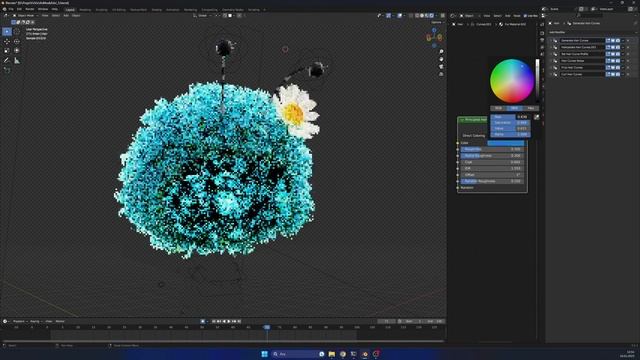
Task: Click the viewport zoom magnifier icon
Action: click(441, 52)
